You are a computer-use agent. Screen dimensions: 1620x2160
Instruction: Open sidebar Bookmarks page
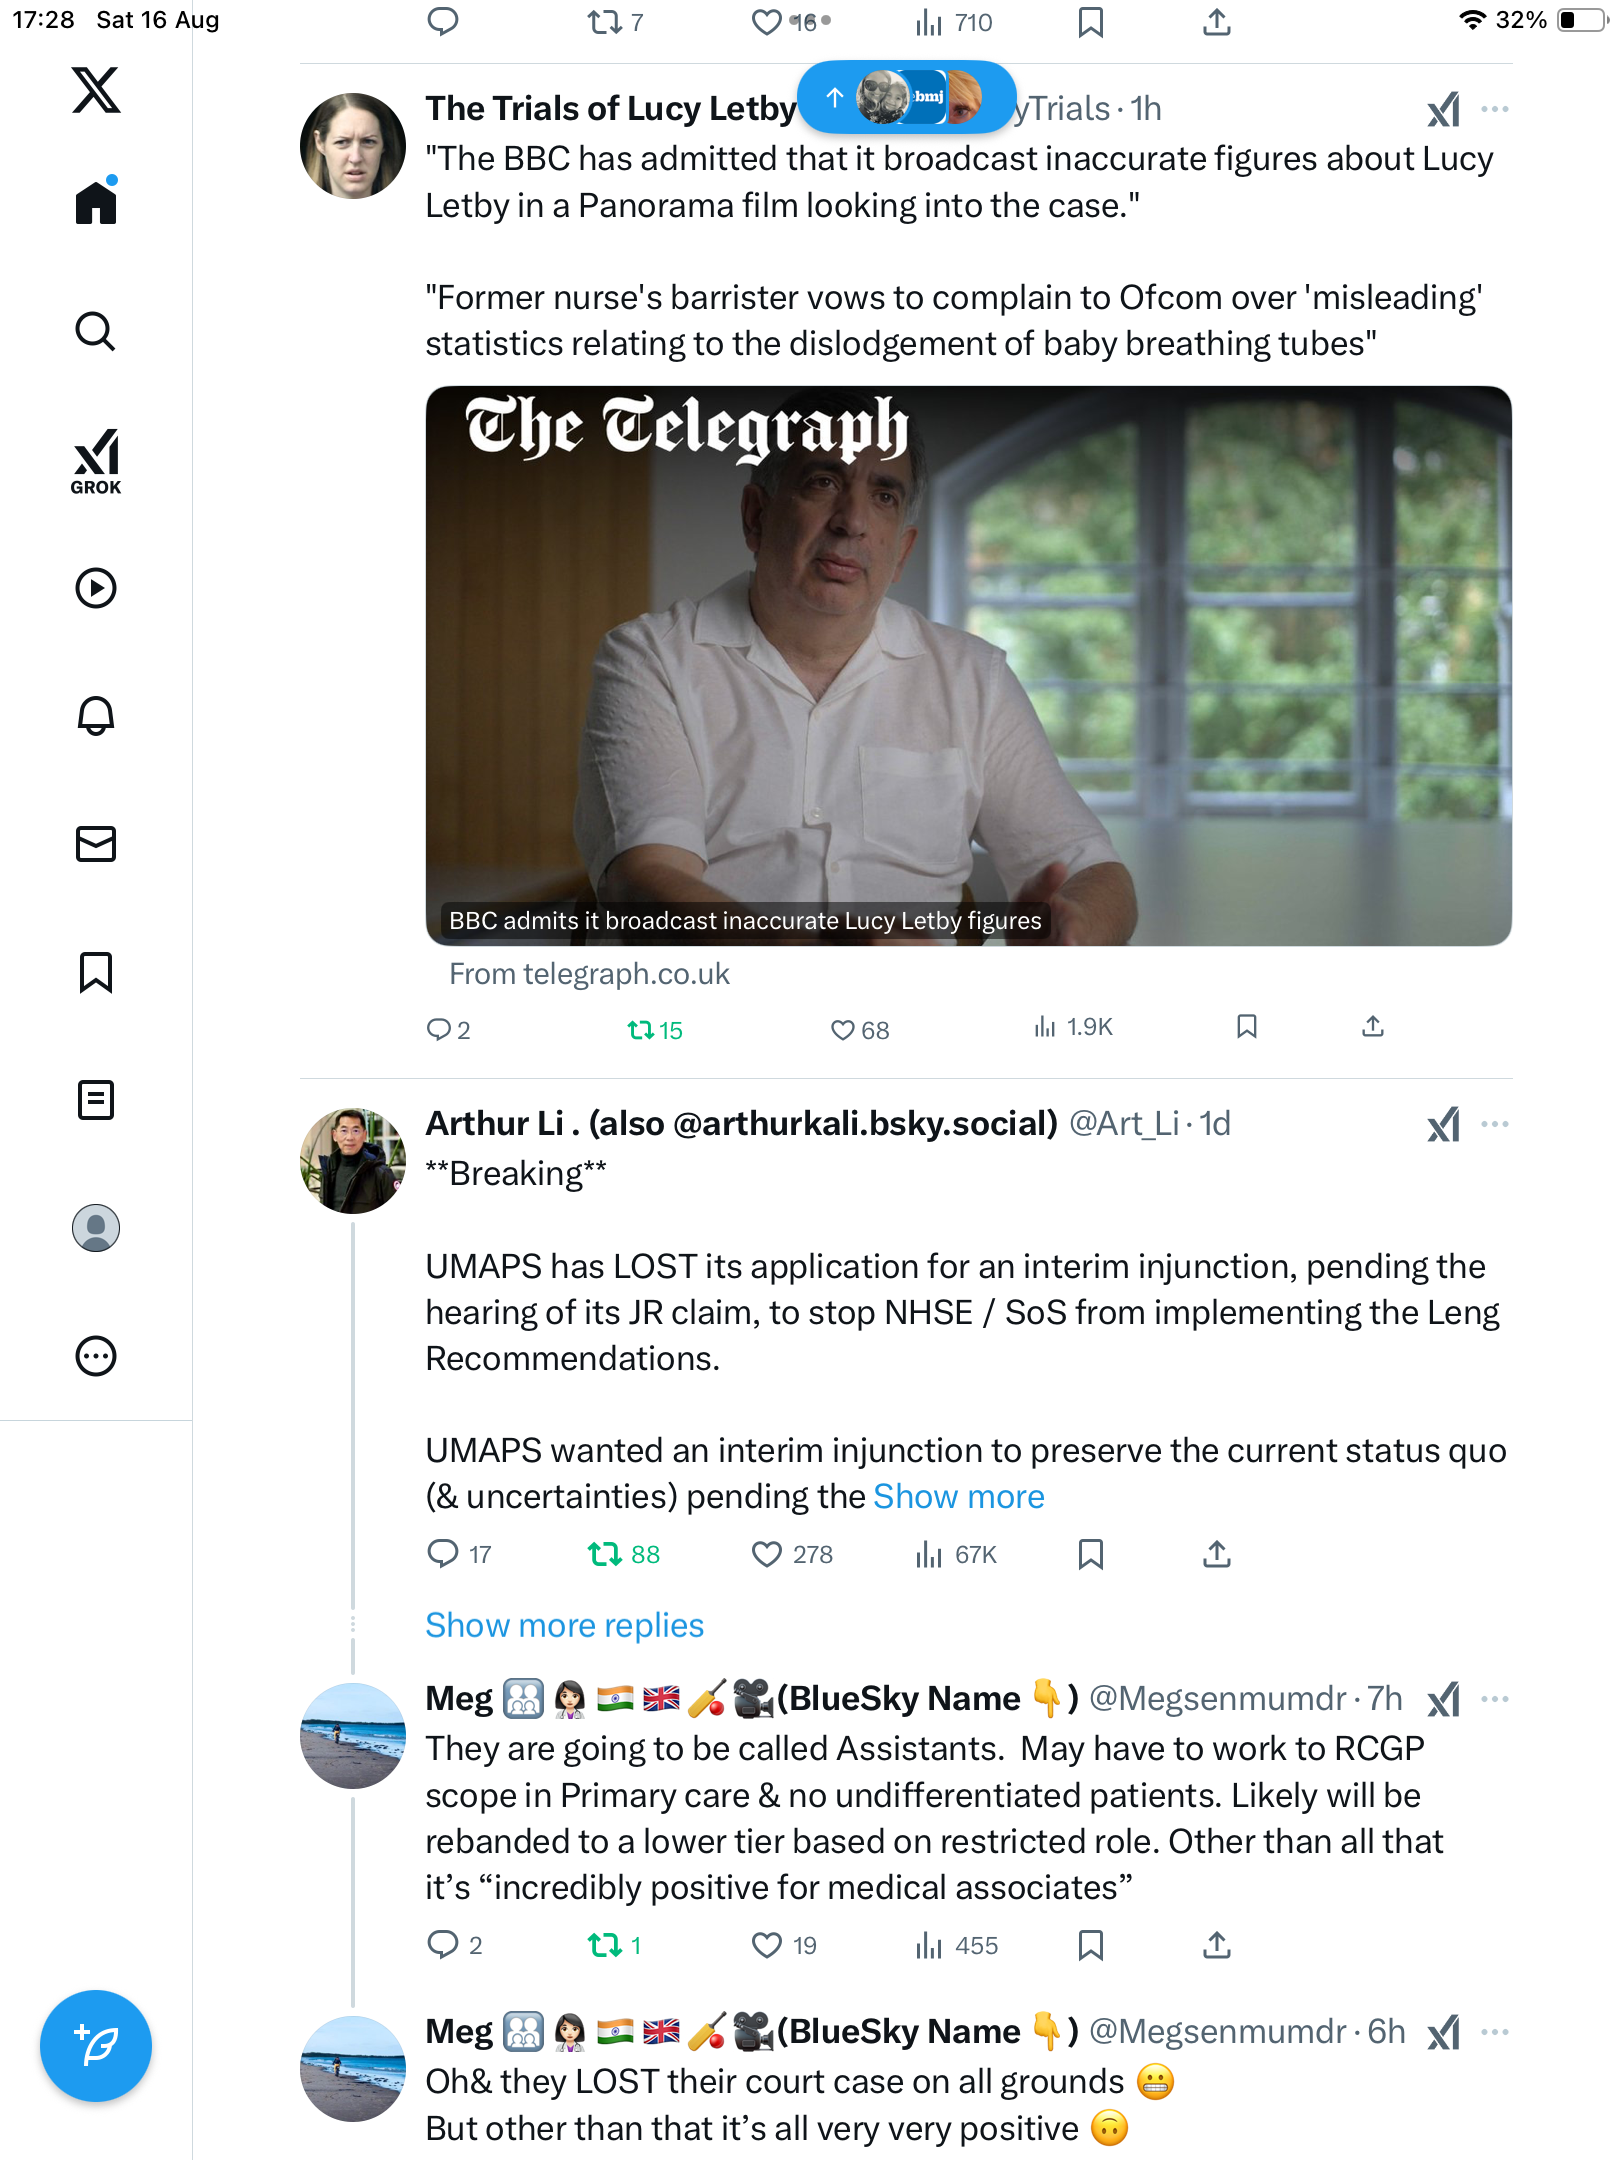(96, 972)
